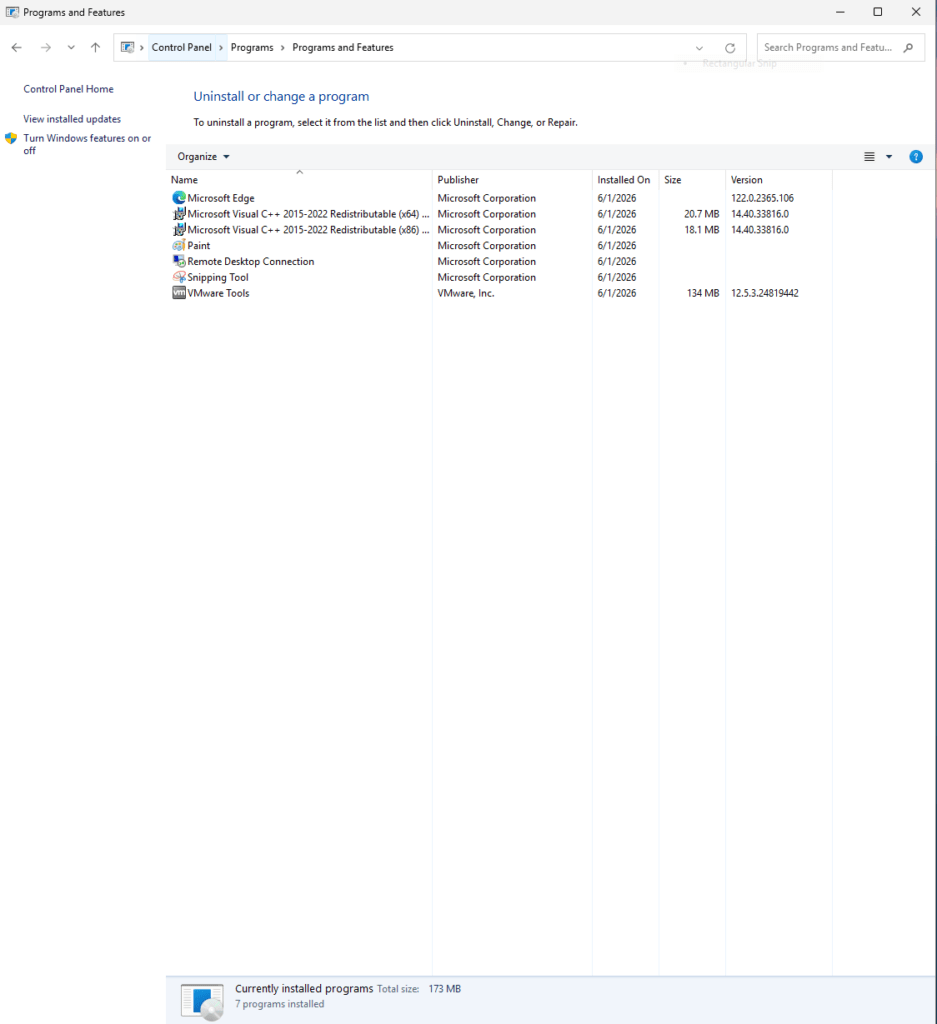
Task: Click the Visual C++ (x64) installer icon
Action: (179, 214)
